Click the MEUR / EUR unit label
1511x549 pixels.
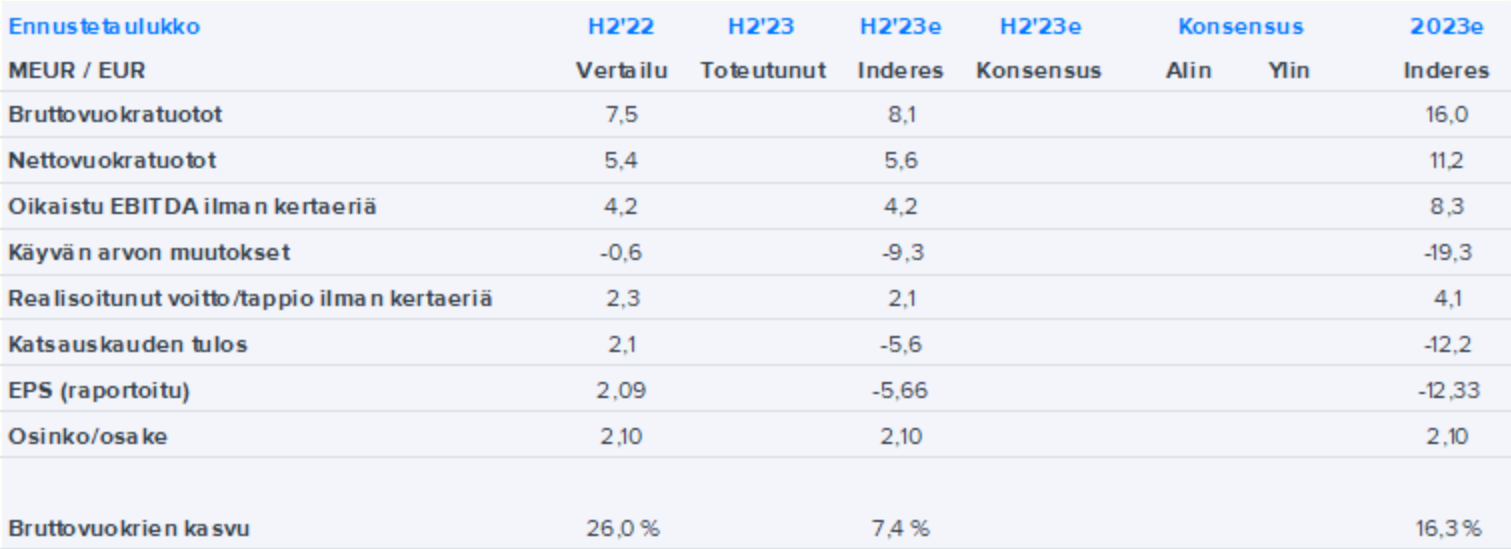click(x=77, y=71)
